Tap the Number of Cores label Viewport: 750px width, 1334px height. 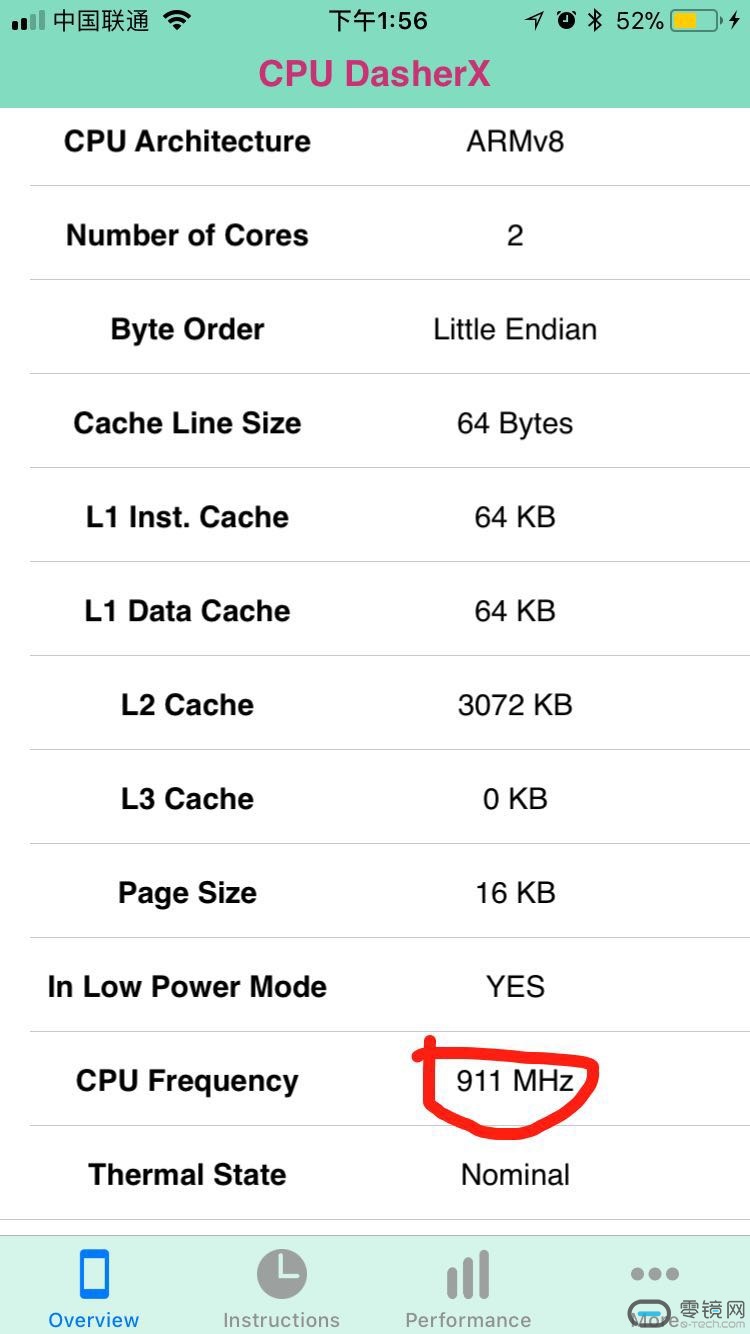click(187, 235)
